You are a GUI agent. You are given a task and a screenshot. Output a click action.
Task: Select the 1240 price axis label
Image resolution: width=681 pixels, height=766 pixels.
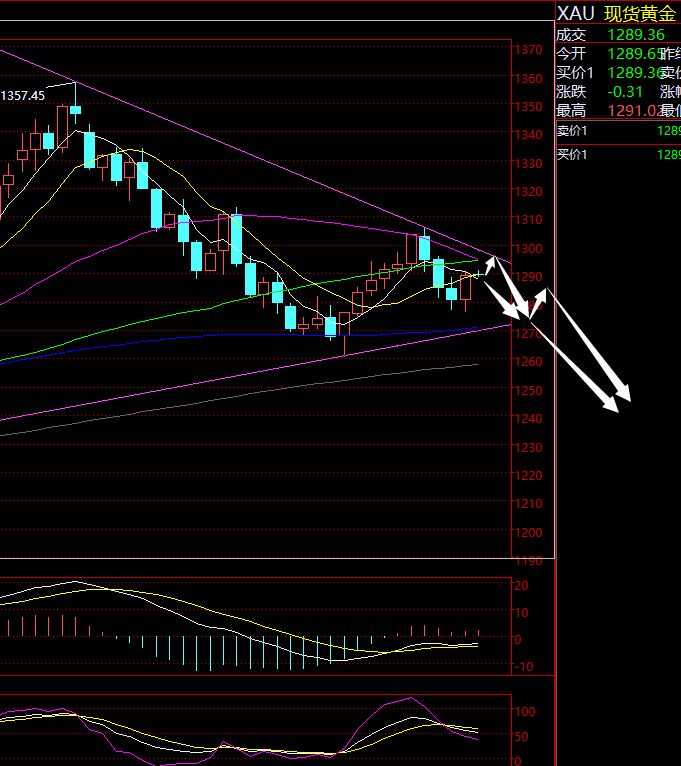tap(528, 419)
